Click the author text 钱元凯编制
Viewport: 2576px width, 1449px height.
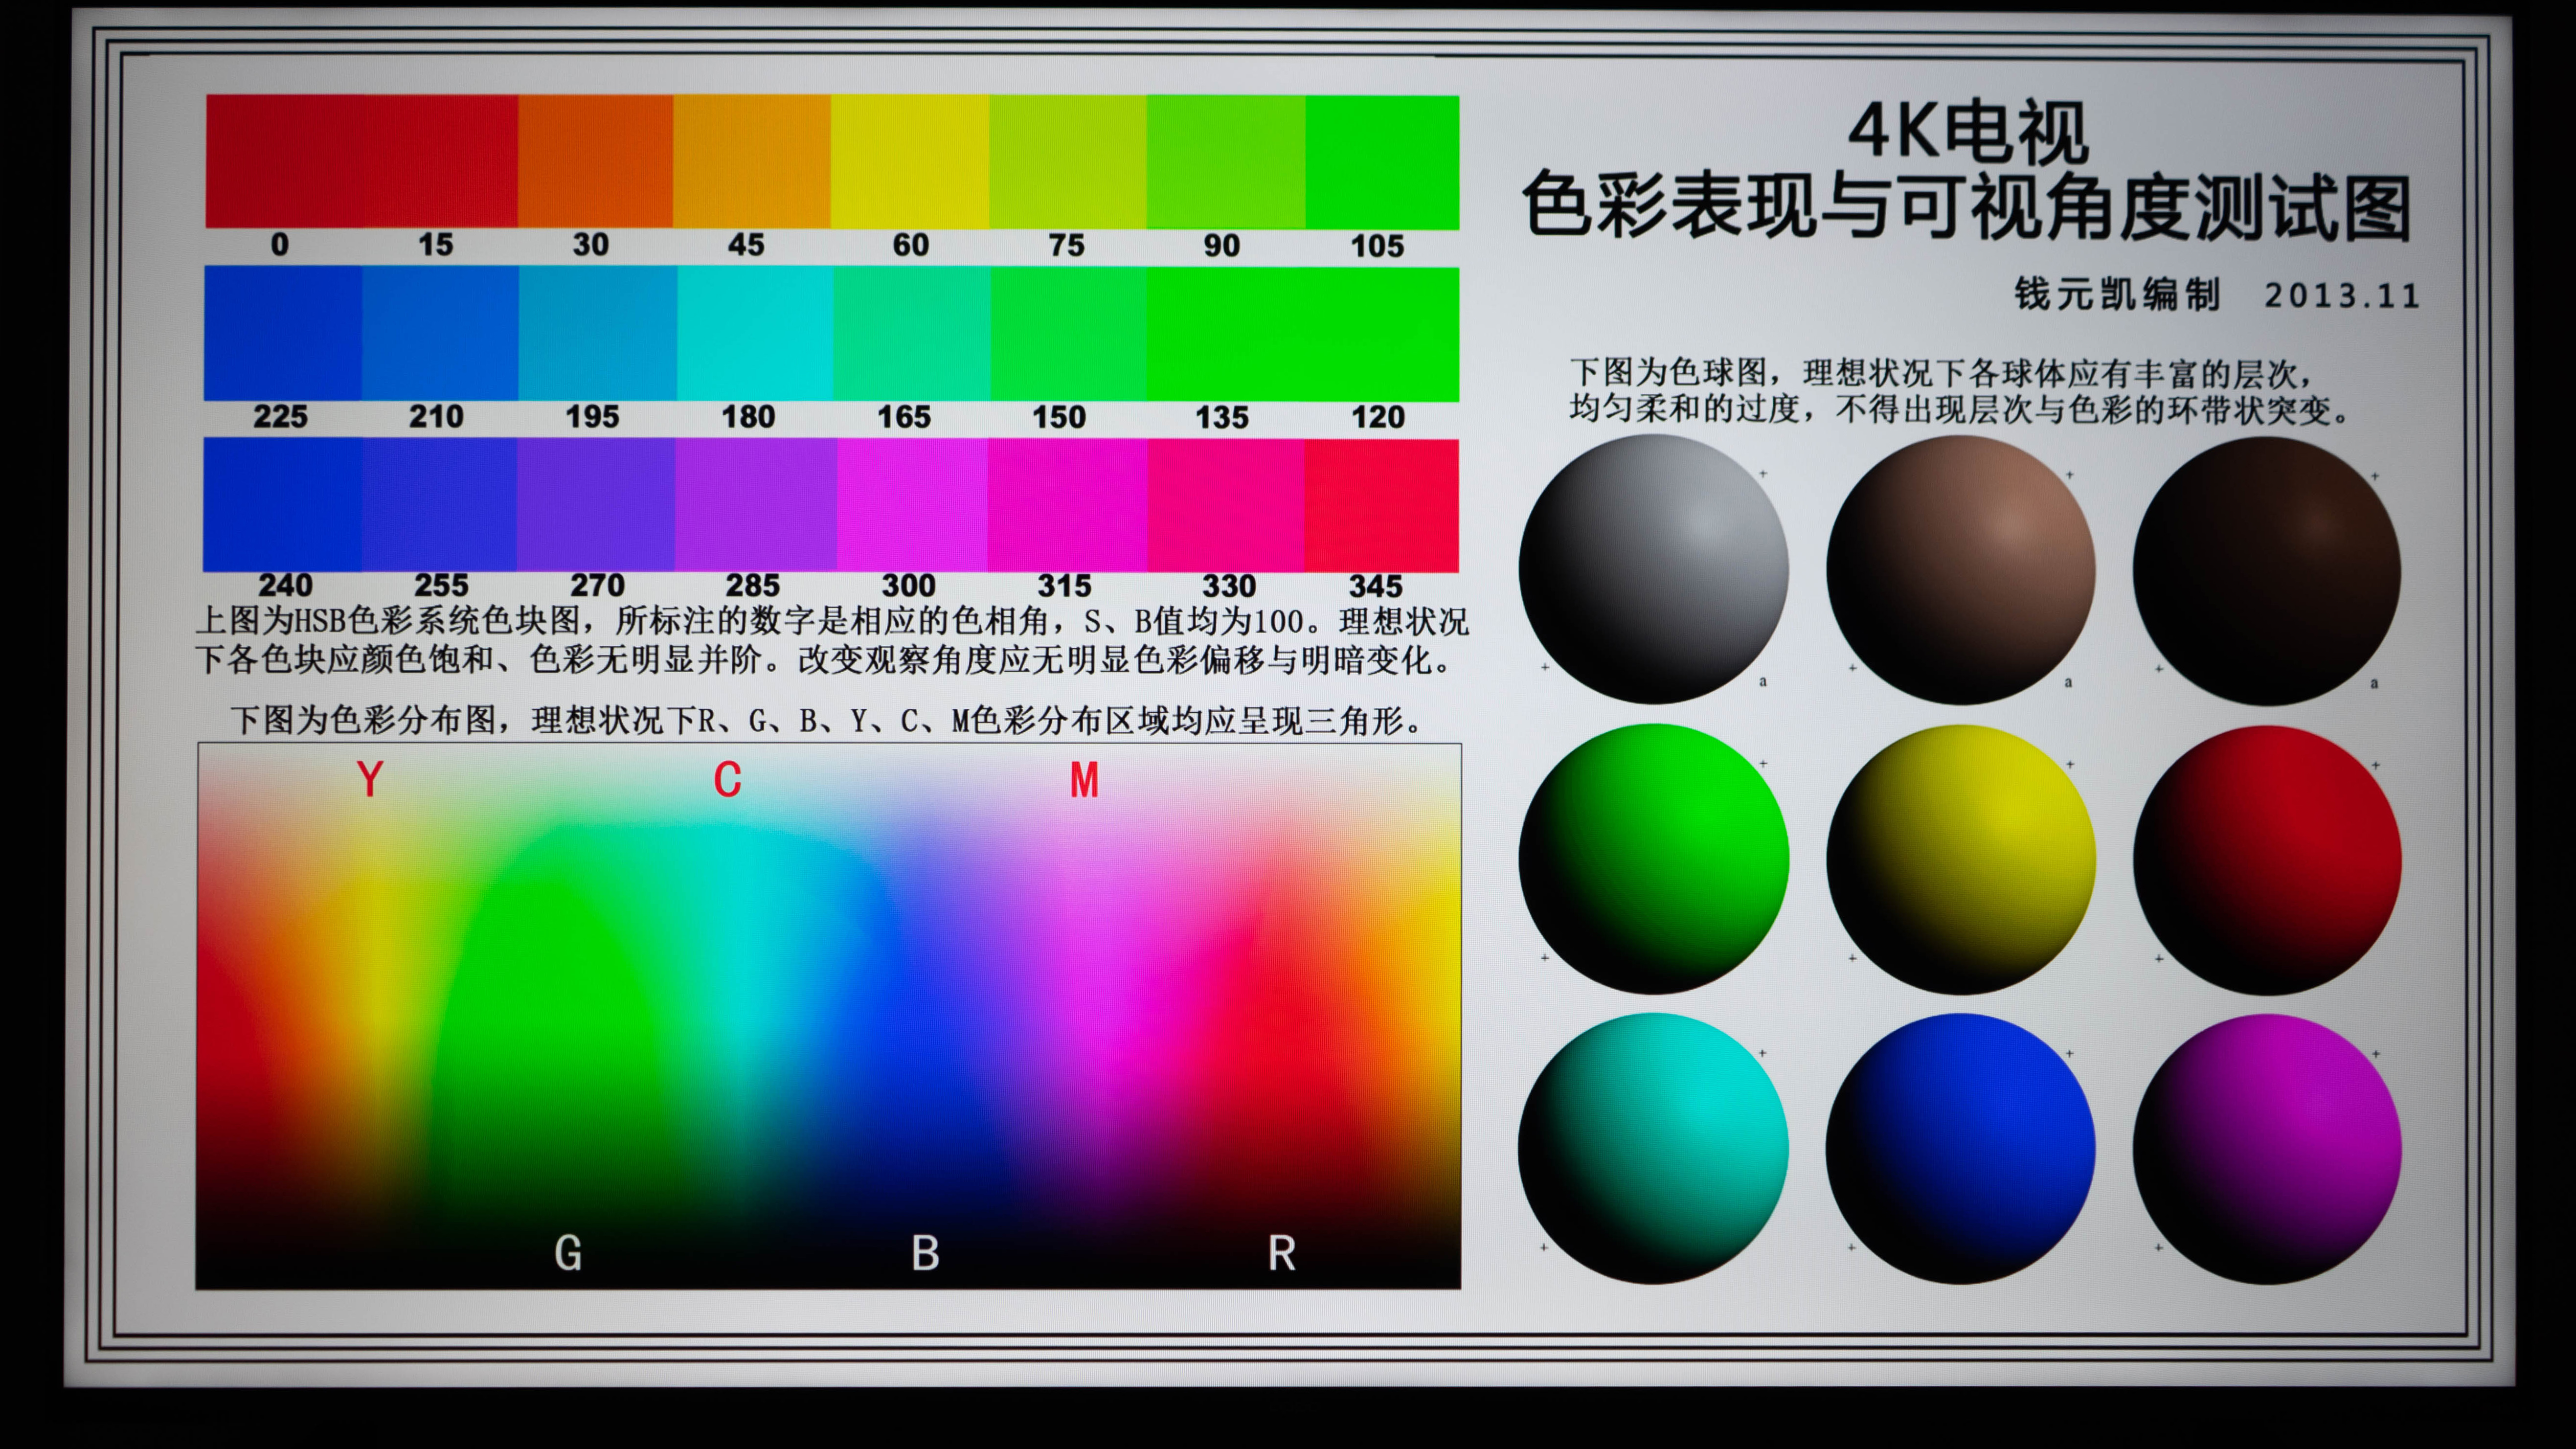pos(2117,294)
